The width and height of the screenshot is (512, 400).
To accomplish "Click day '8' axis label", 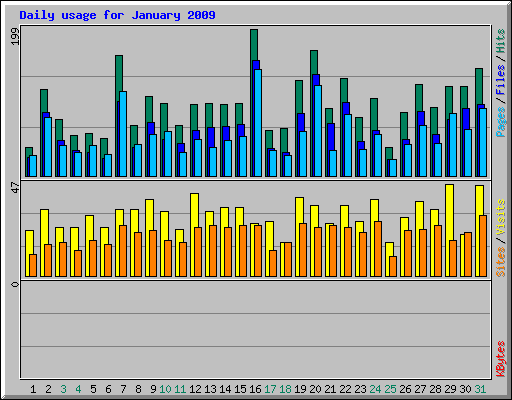I will point(138,389).
